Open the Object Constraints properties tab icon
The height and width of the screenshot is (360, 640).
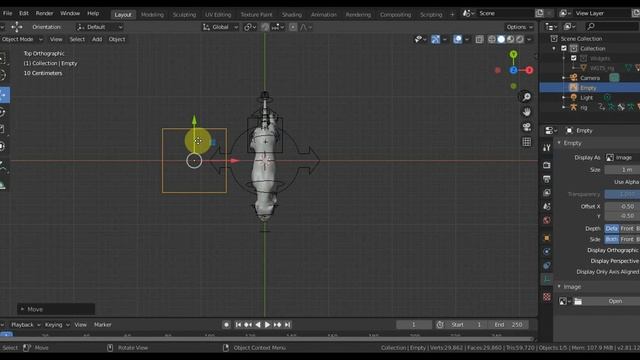tap(547, 265)
